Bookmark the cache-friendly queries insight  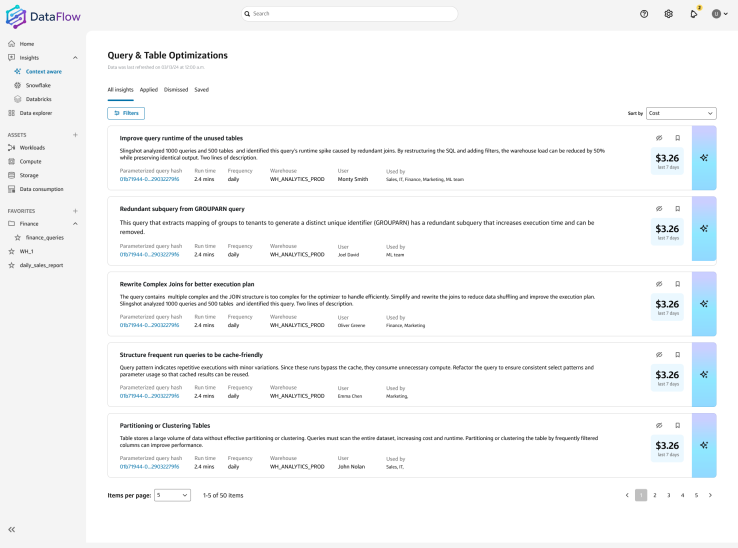[x=678, y=355]
